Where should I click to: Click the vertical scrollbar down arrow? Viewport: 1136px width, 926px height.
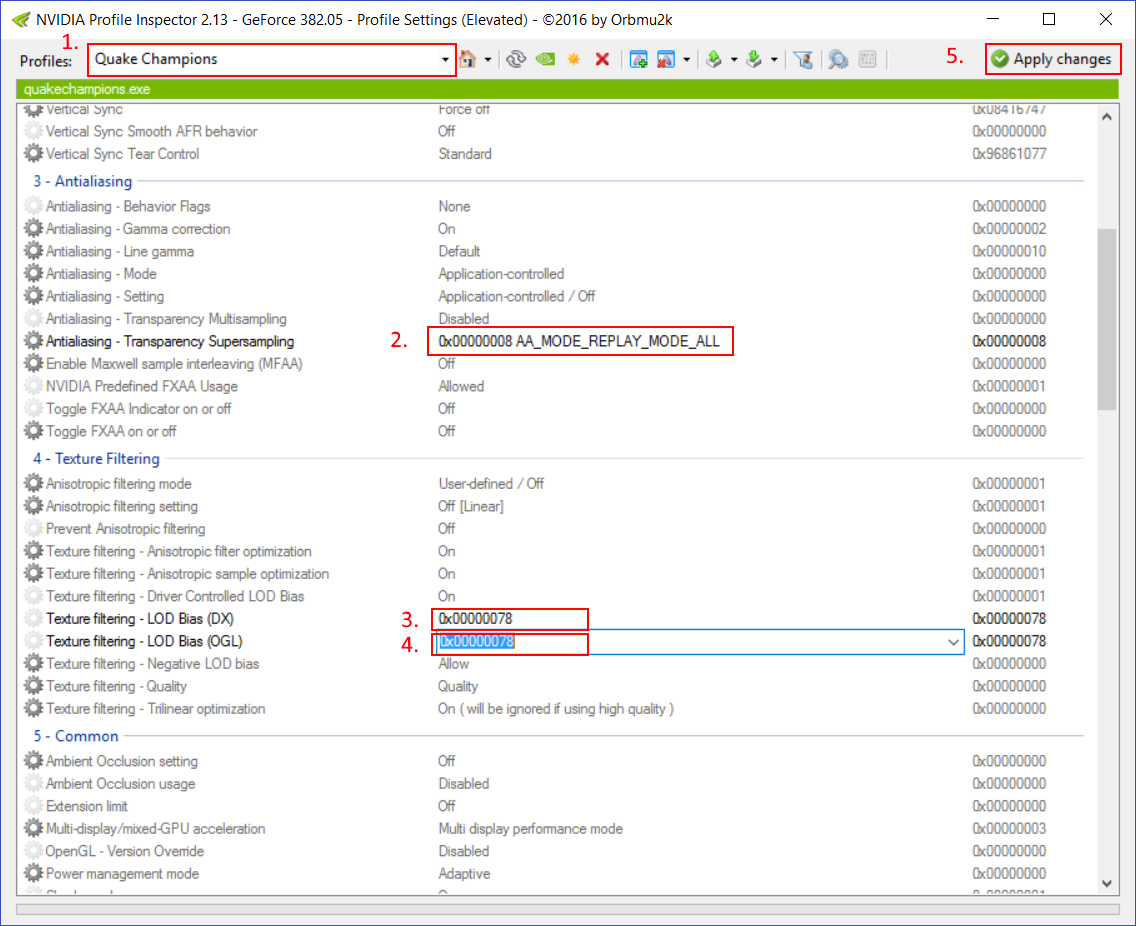tap(1107, 883)
